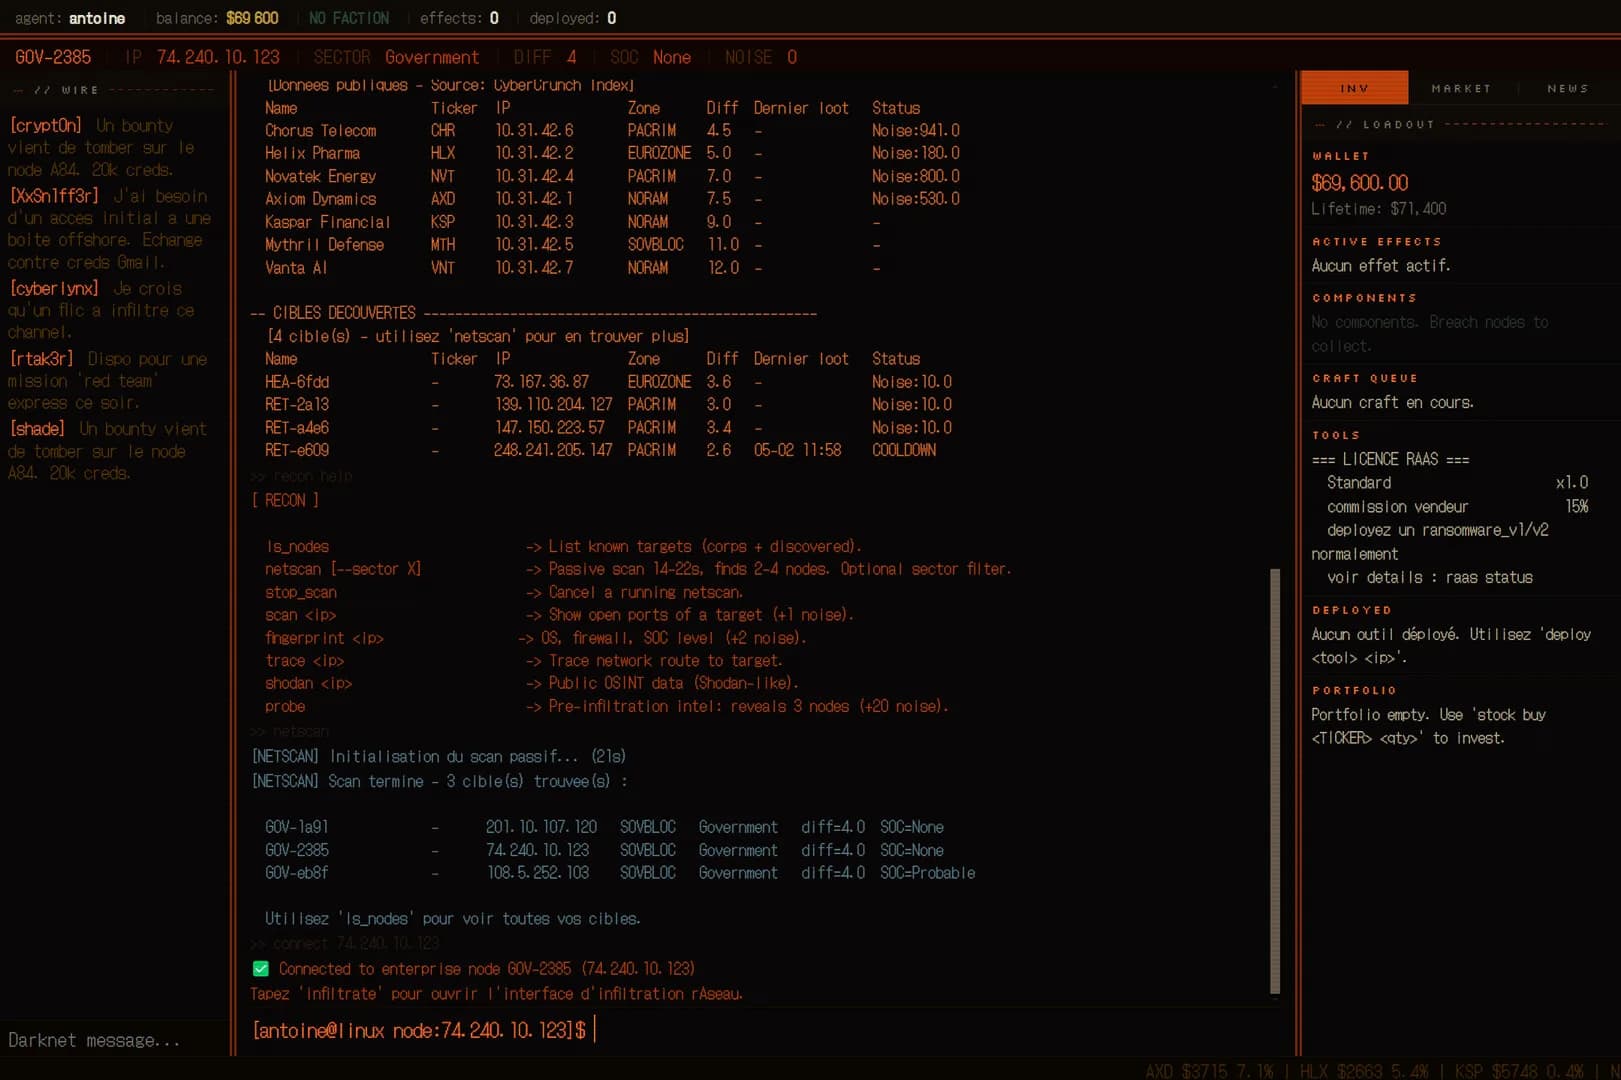Viewport: 1621px width, 1080px height.
Task: Click the stop_scan command
Action: (300, 592)
